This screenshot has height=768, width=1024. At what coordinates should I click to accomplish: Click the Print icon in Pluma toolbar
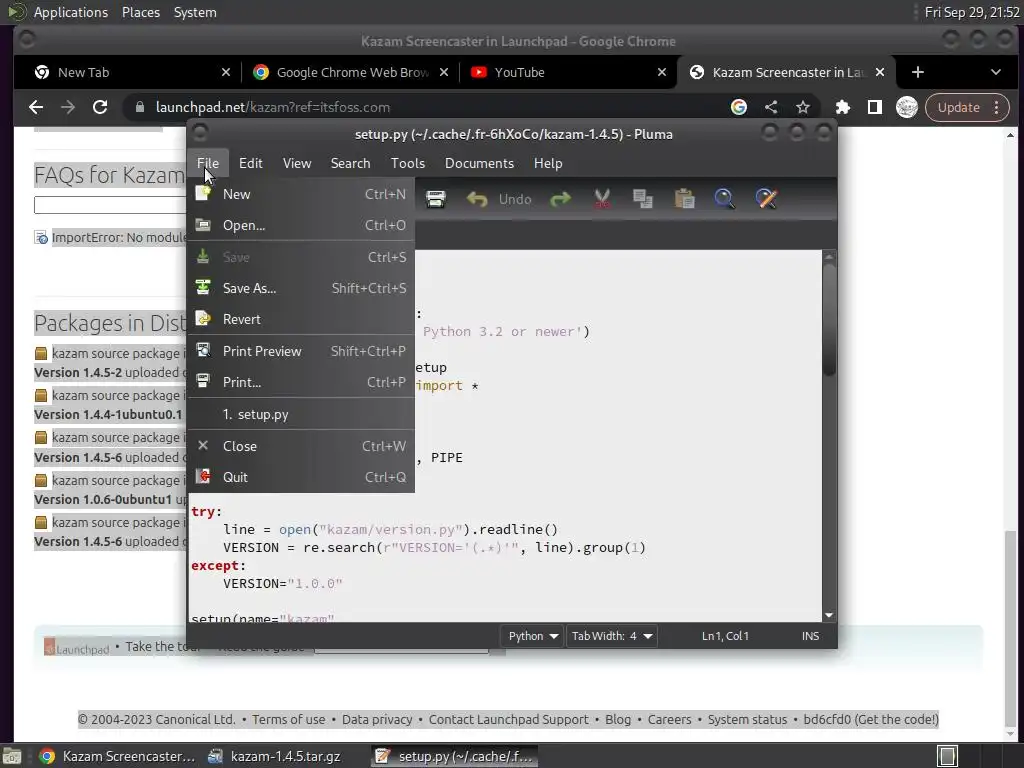pyautogui.click(x=436, y=199)
